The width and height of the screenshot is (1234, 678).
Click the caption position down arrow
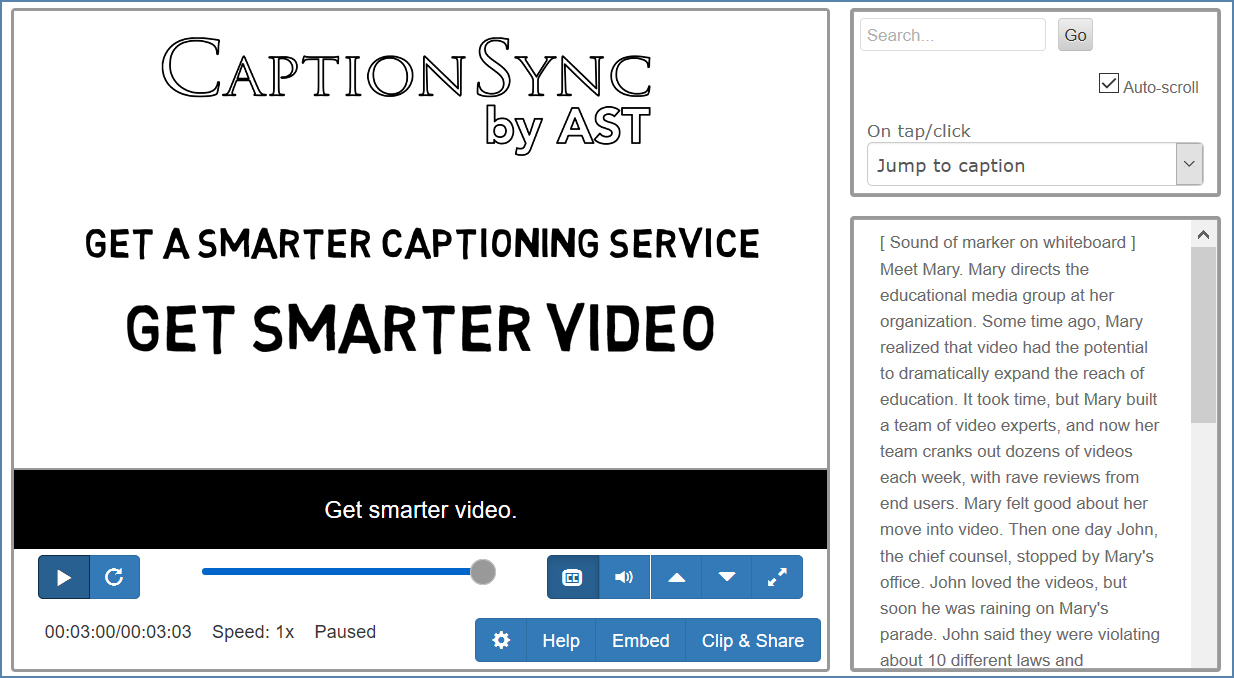726,577
